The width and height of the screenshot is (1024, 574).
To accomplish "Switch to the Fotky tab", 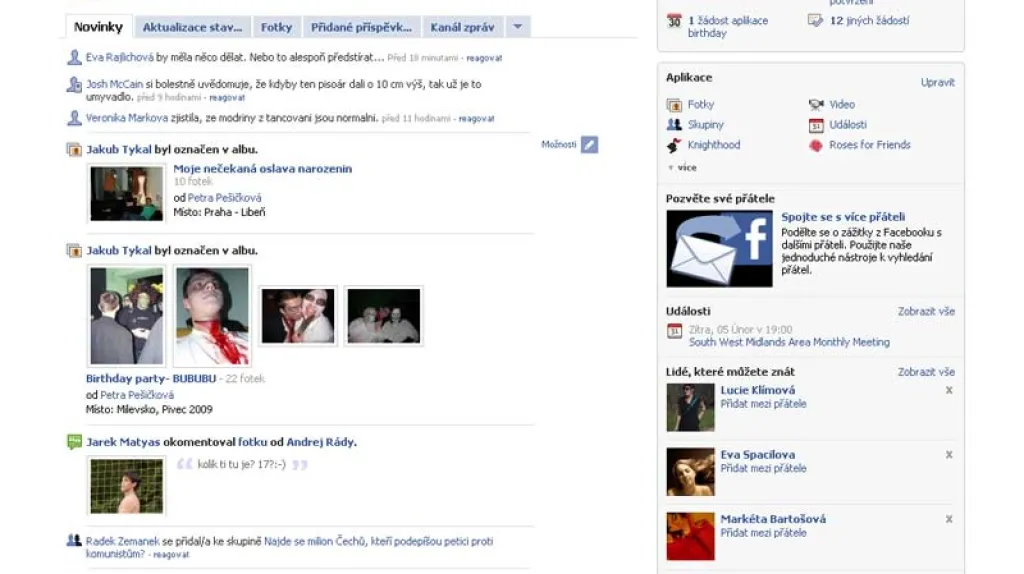I will pyautogui.click(x=276, y=27).
